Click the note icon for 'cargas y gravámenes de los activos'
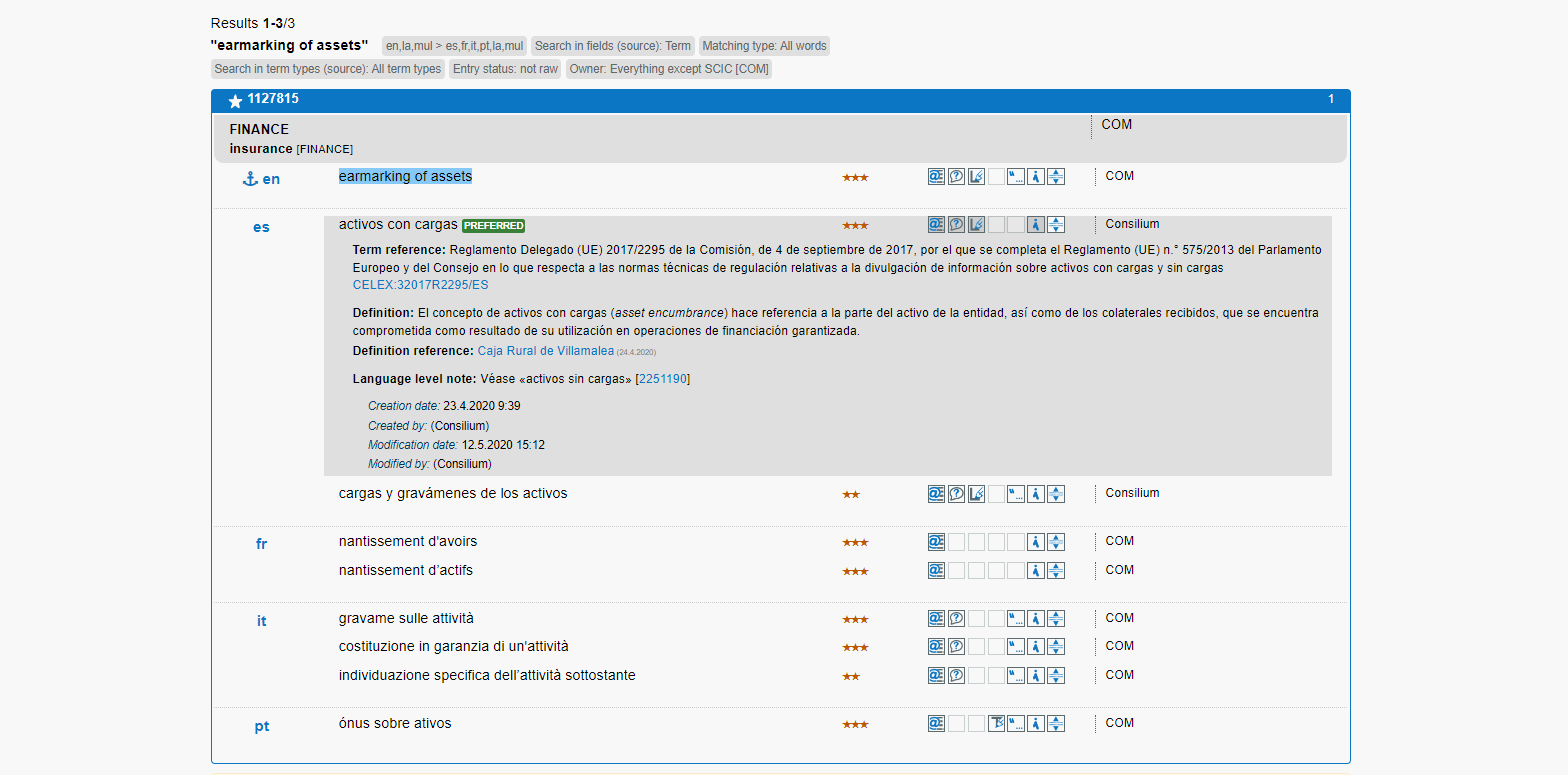This screenshot has width=1568, height=775. [976, 494]
